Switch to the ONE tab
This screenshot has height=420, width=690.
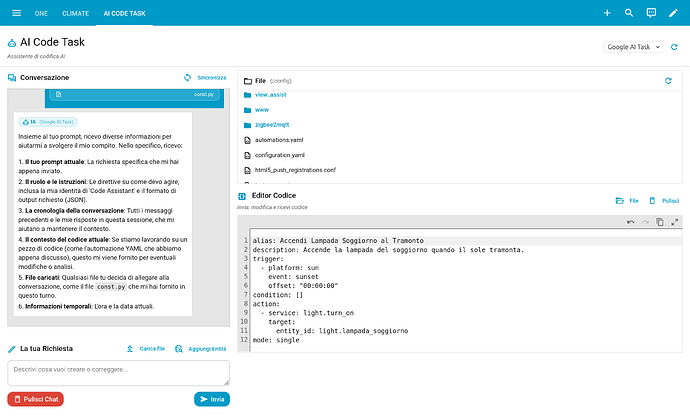tap(41, 14)
